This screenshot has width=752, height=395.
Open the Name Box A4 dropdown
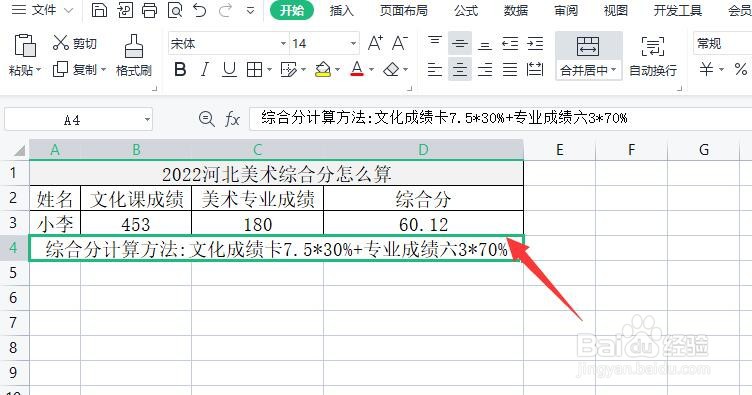click(x=147, y=119)
